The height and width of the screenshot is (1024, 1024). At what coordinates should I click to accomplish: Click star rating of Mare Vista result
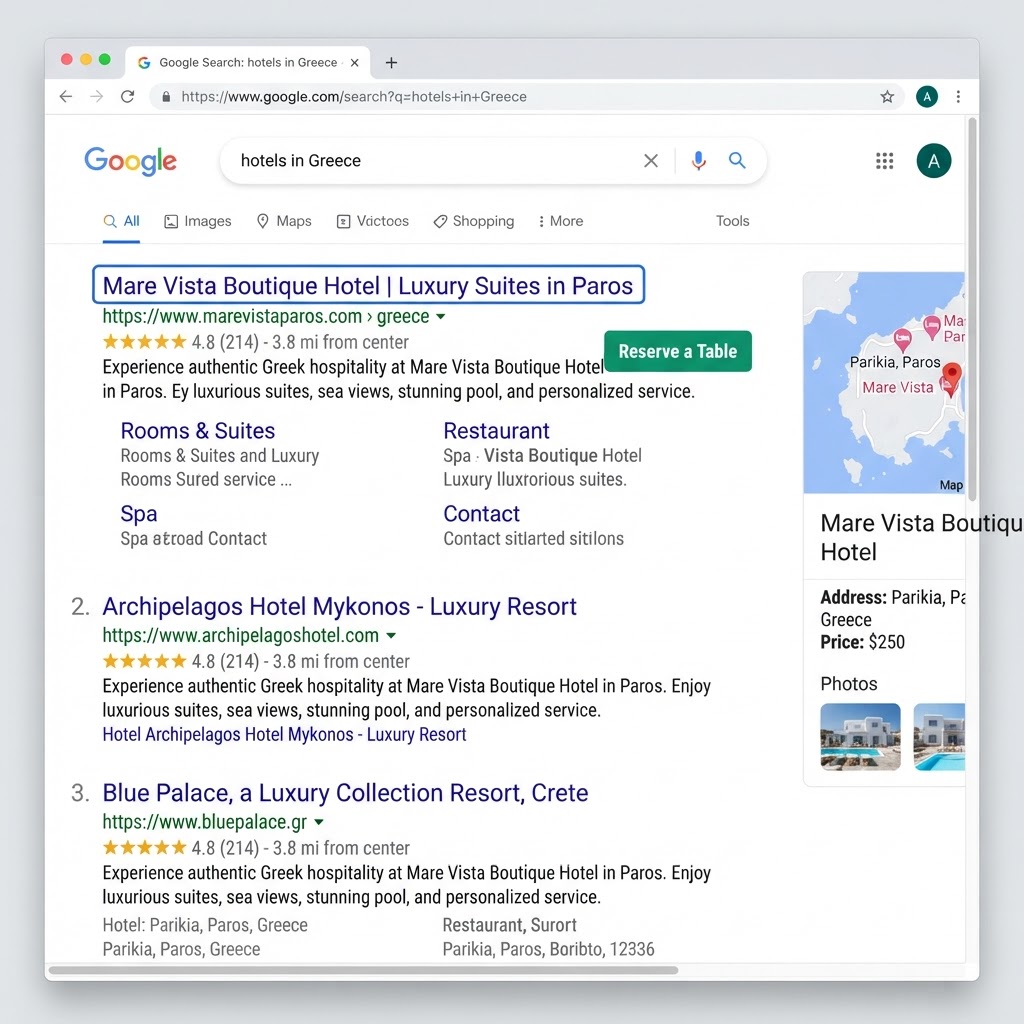(x=144, y=342)
